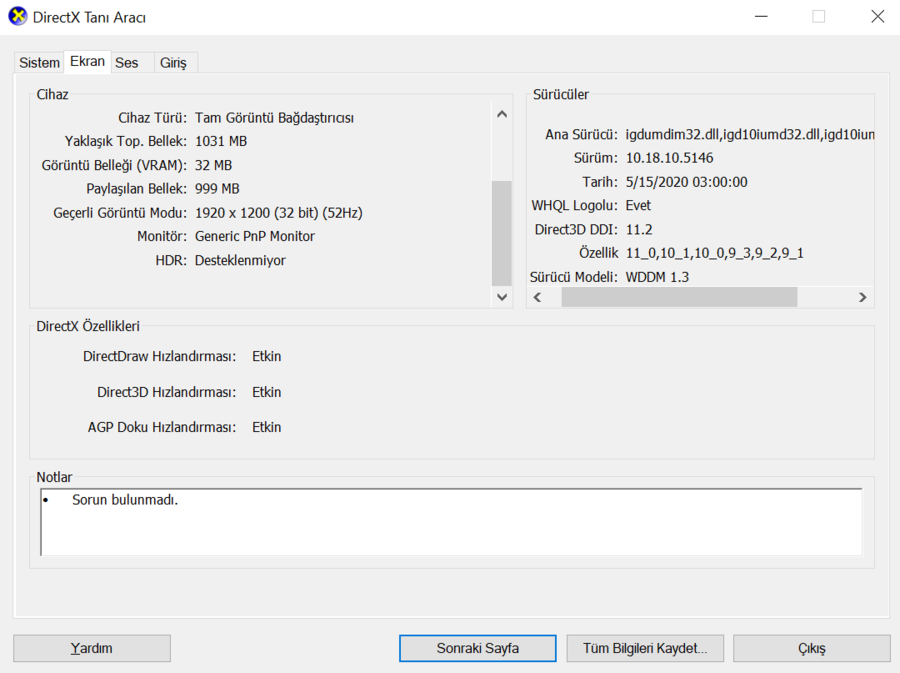The width and height of the screenshot is (900, 673).
Task: Click the Çıkış button
Action: pyautogui.click(x=812, y=648)
